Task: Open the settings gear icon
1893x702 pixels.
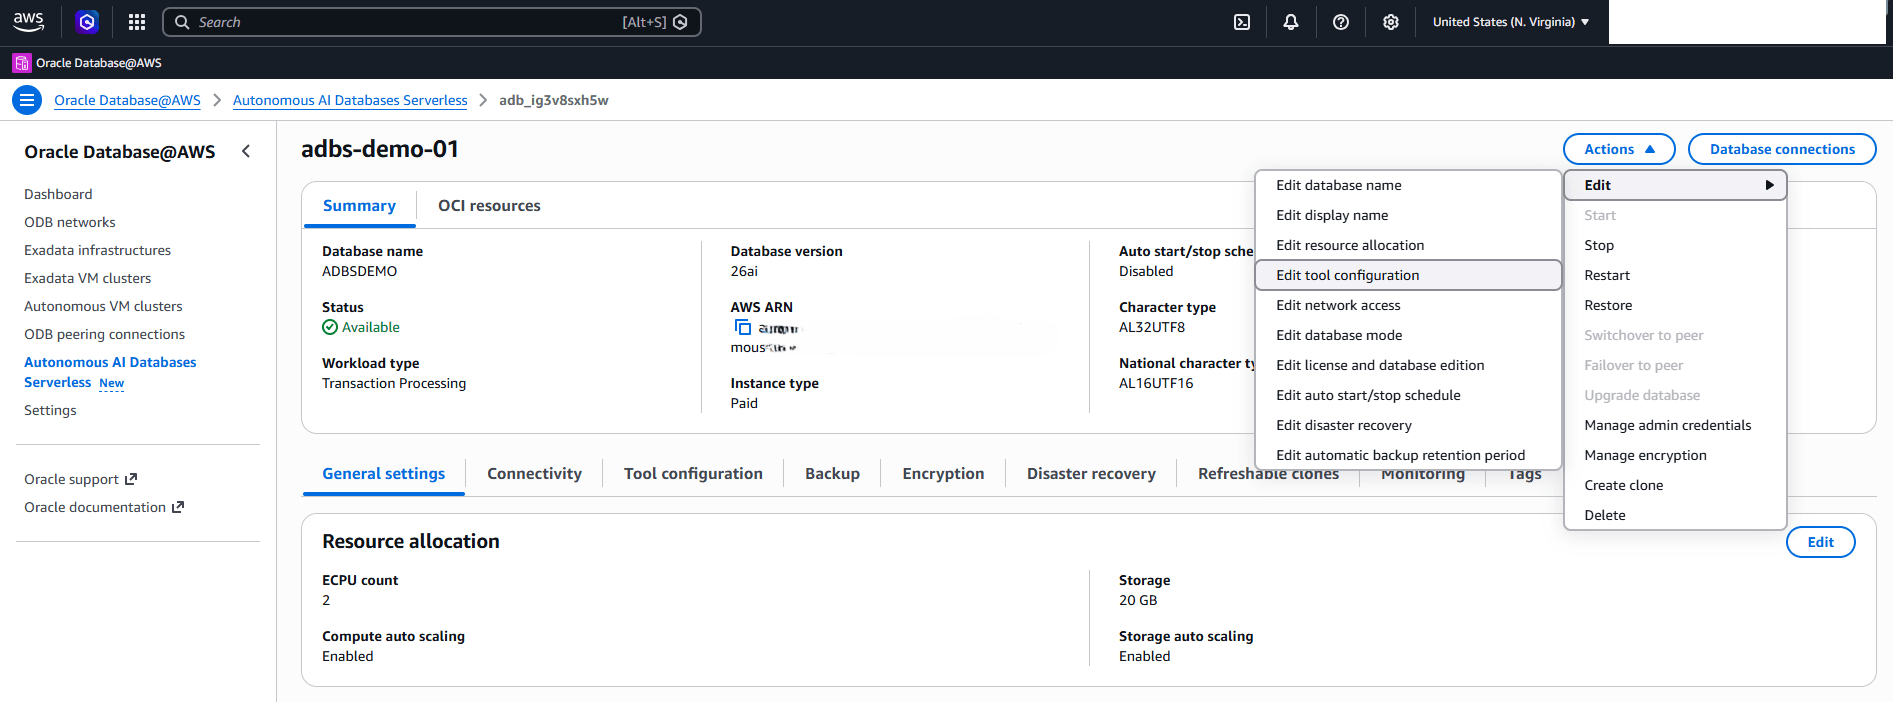Action: tap(1391, 22)
